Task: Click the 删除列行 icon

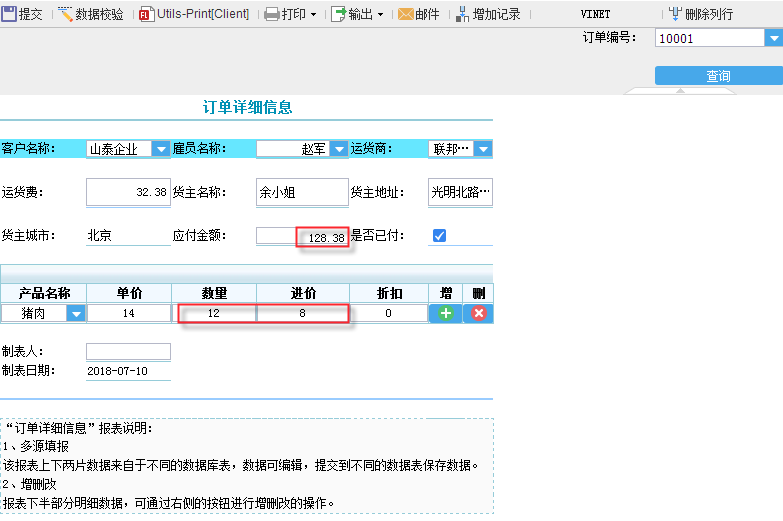Action: (x=675, y=13)
